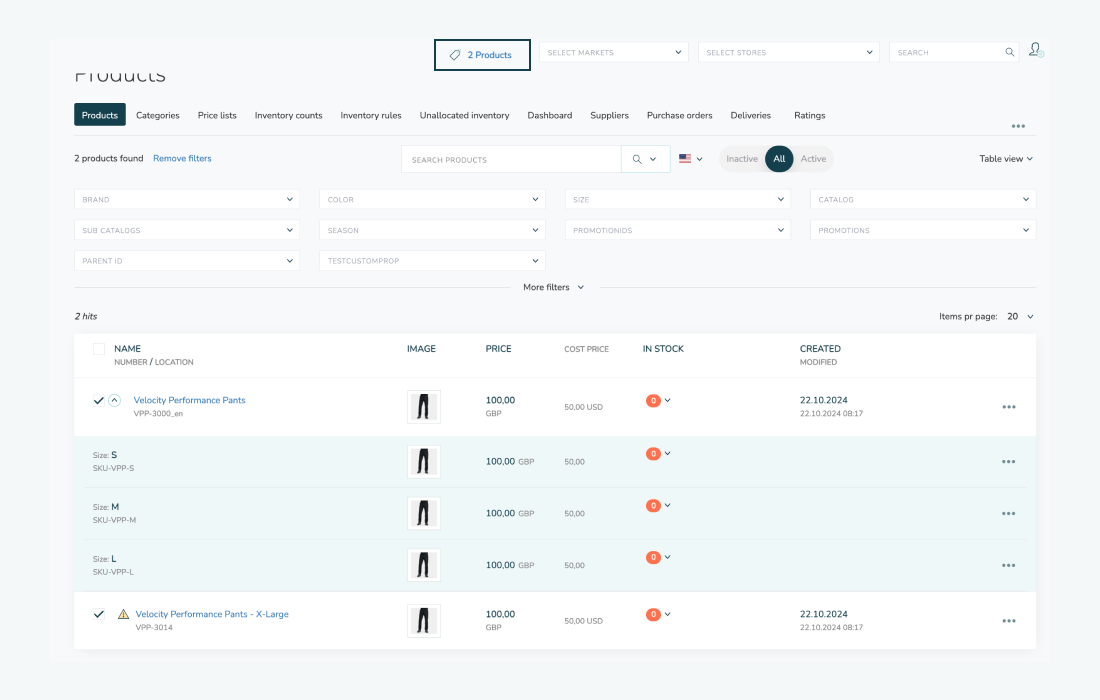Viewport: 1100px width, 700px height.
Task: Open three-dot menu for size M variant
Action: pyautogui.click(x=1008, y=513)
